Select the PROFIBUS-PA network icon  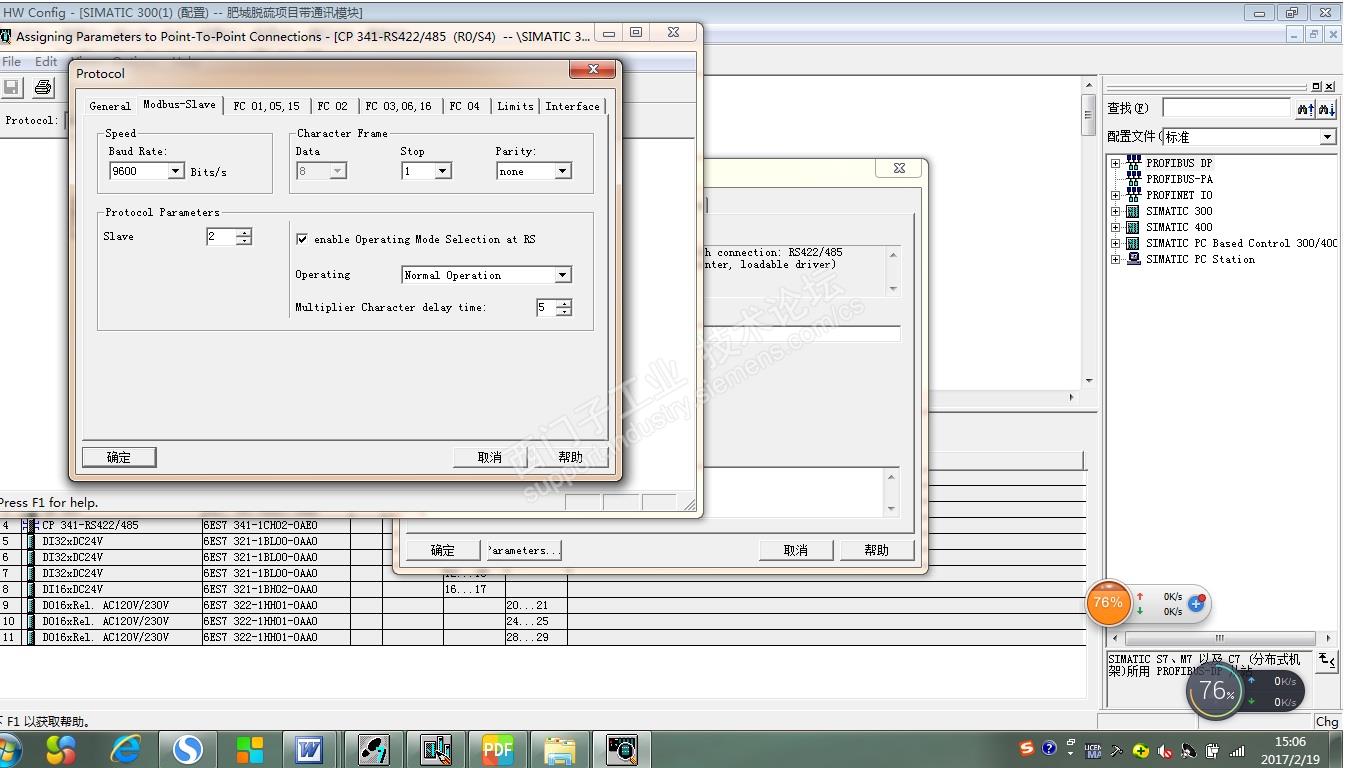pyautogui.click(x=1133, y=178)
